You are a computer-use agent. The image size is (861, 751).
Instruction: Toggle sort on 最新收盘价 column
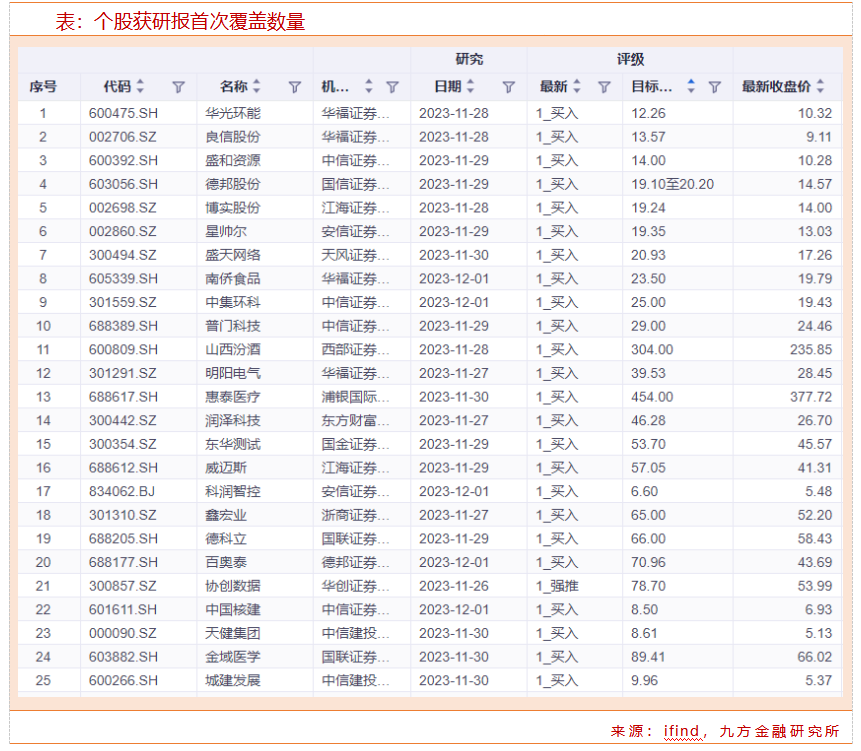[x=820, y=87]
